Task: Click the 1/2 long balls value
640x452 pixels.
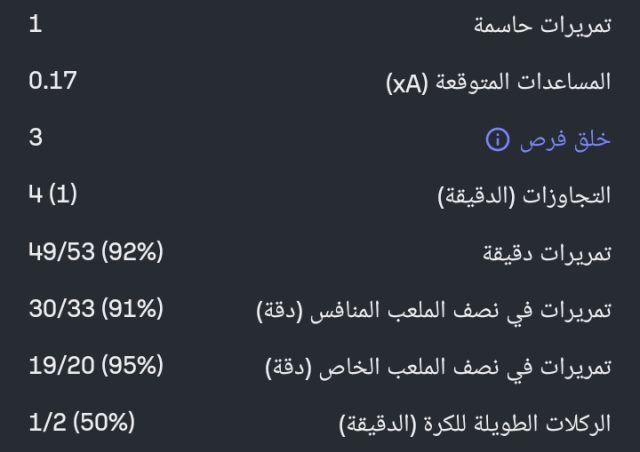Action: pos(43,423)
